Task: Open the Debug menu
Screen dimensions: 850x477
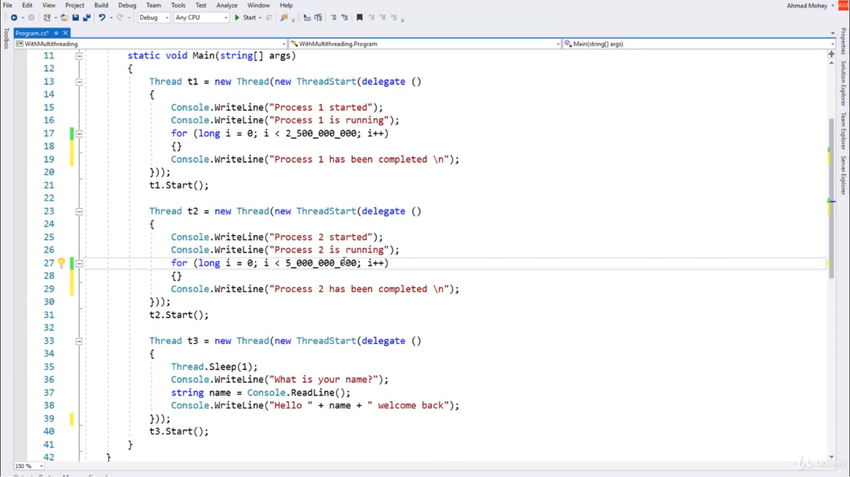Action: [127, 5]
